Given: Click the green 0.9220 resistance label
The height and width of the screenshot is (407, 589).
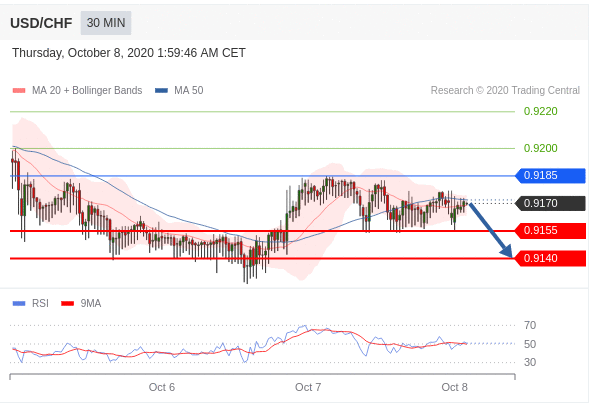Looking at the screenshot, I should tap(541, 111).
